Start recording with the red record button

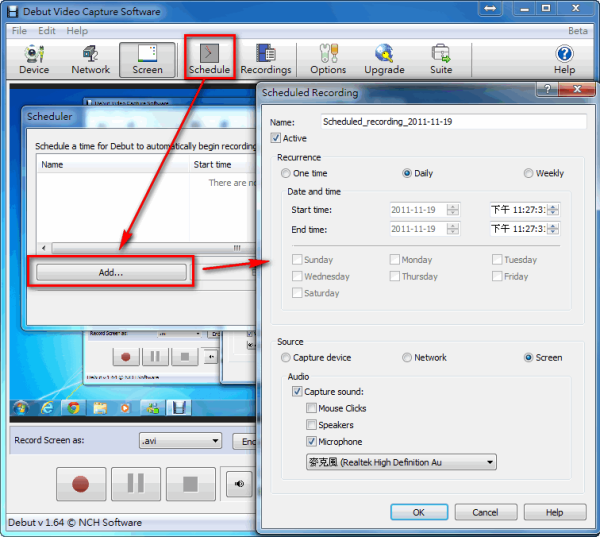[81, 484]
